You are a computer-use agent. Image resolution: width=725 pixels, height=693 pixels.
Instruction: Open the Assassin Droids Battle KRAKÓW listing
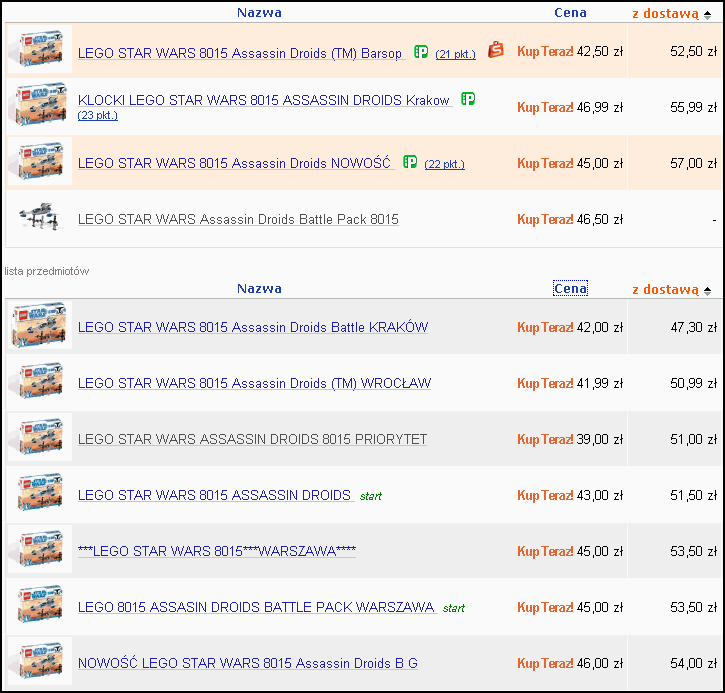pos(253,327)
